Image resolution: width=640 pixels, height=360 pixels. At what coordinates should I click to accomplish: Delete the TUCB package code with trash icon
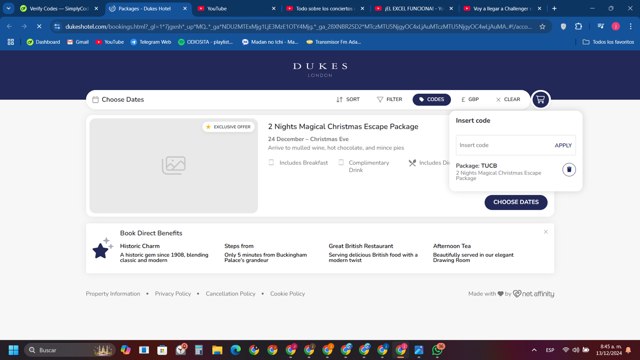pos(569,169)
